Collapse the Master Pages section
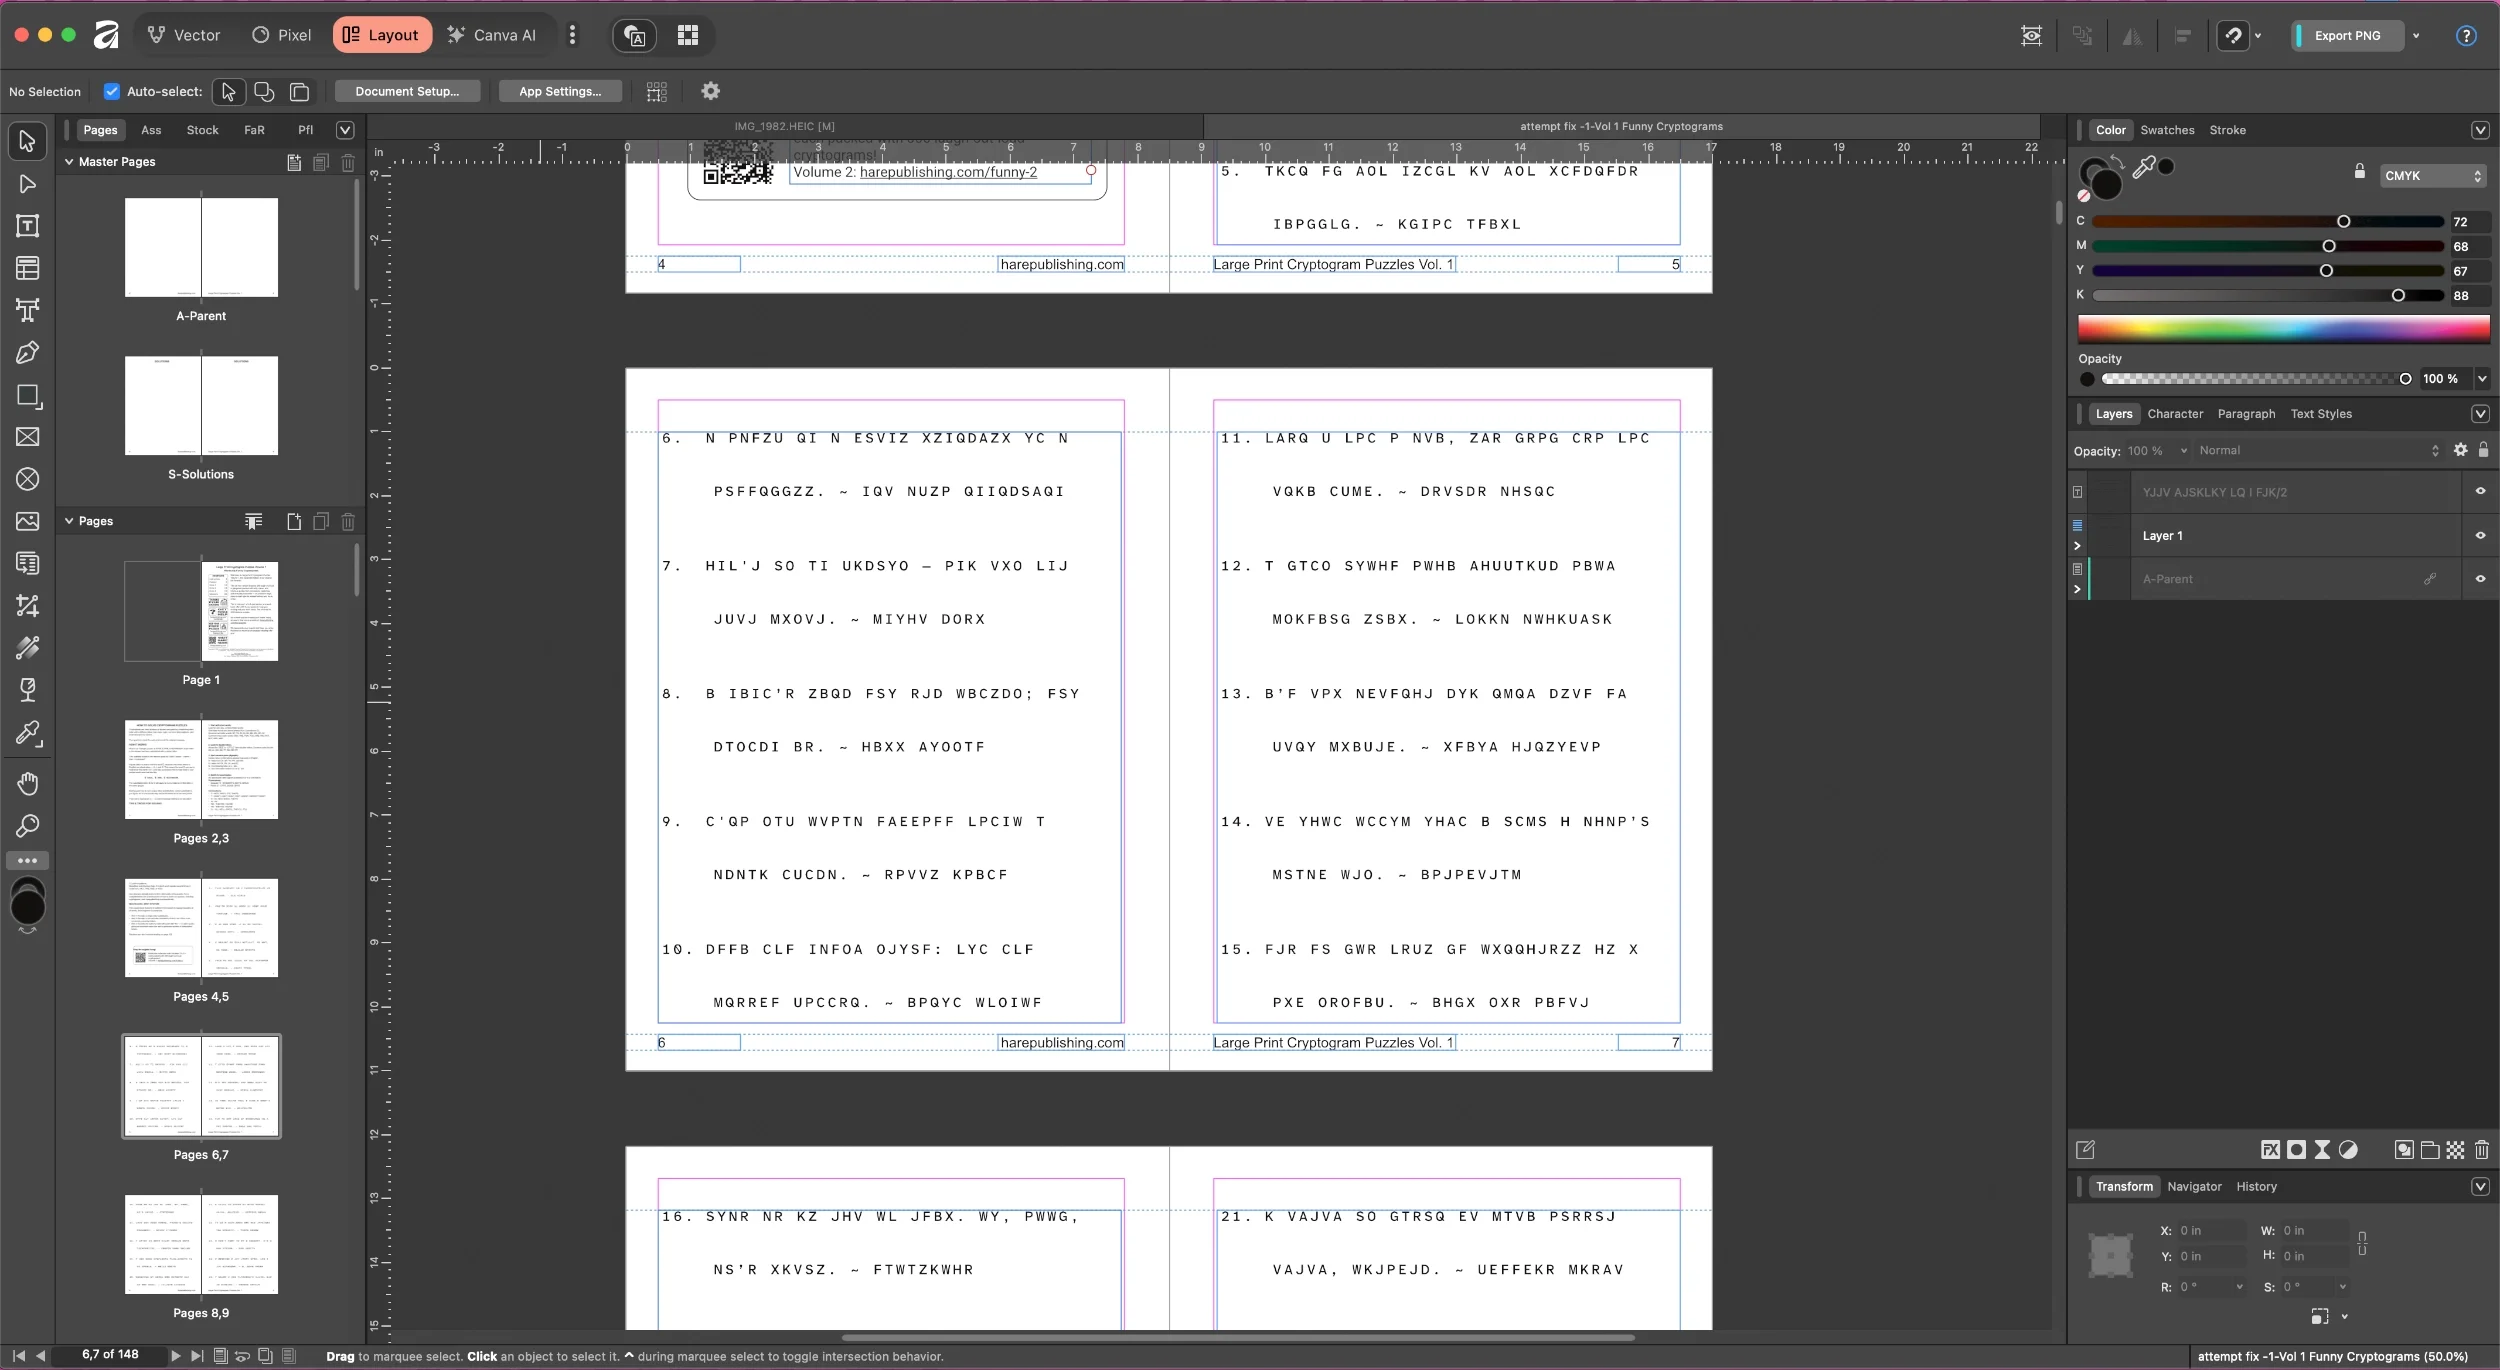This screenshot has width=2500, height=1370. (x=68, y=161)
